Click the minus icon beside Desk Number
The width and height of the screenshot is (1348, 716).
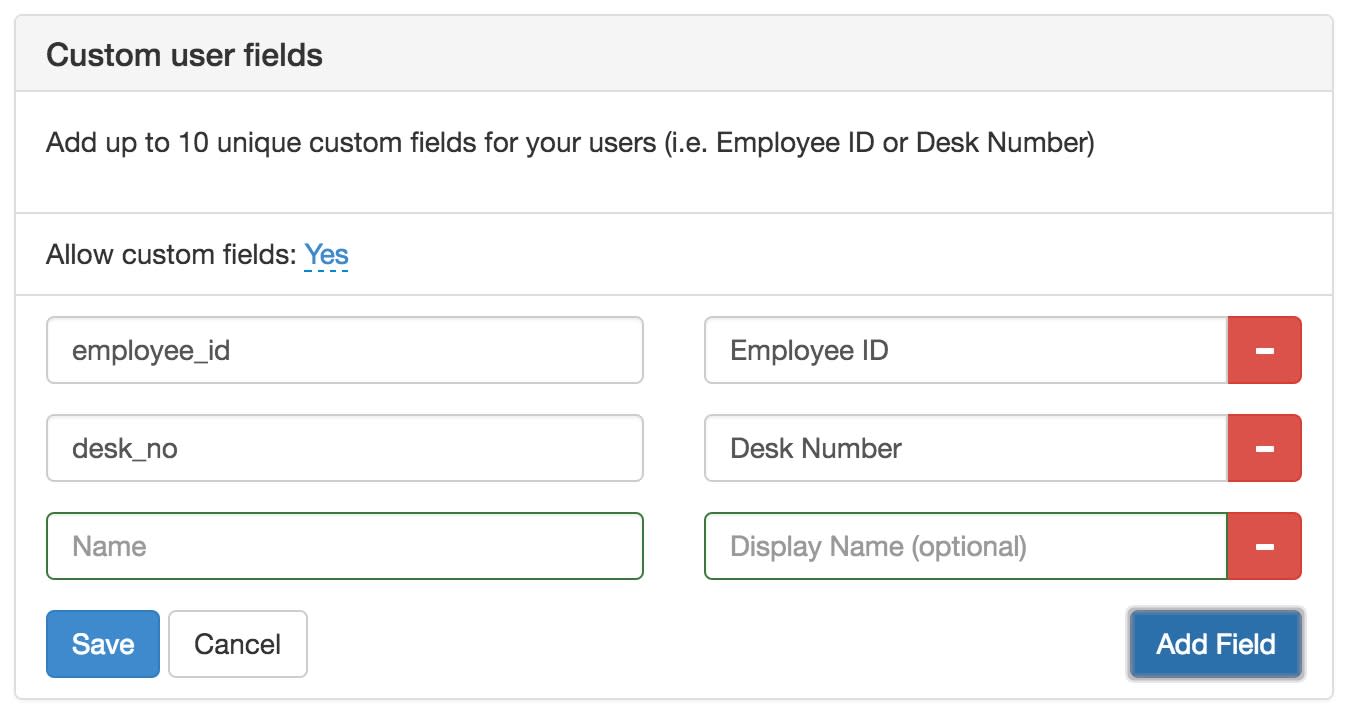coord(1264,448)
